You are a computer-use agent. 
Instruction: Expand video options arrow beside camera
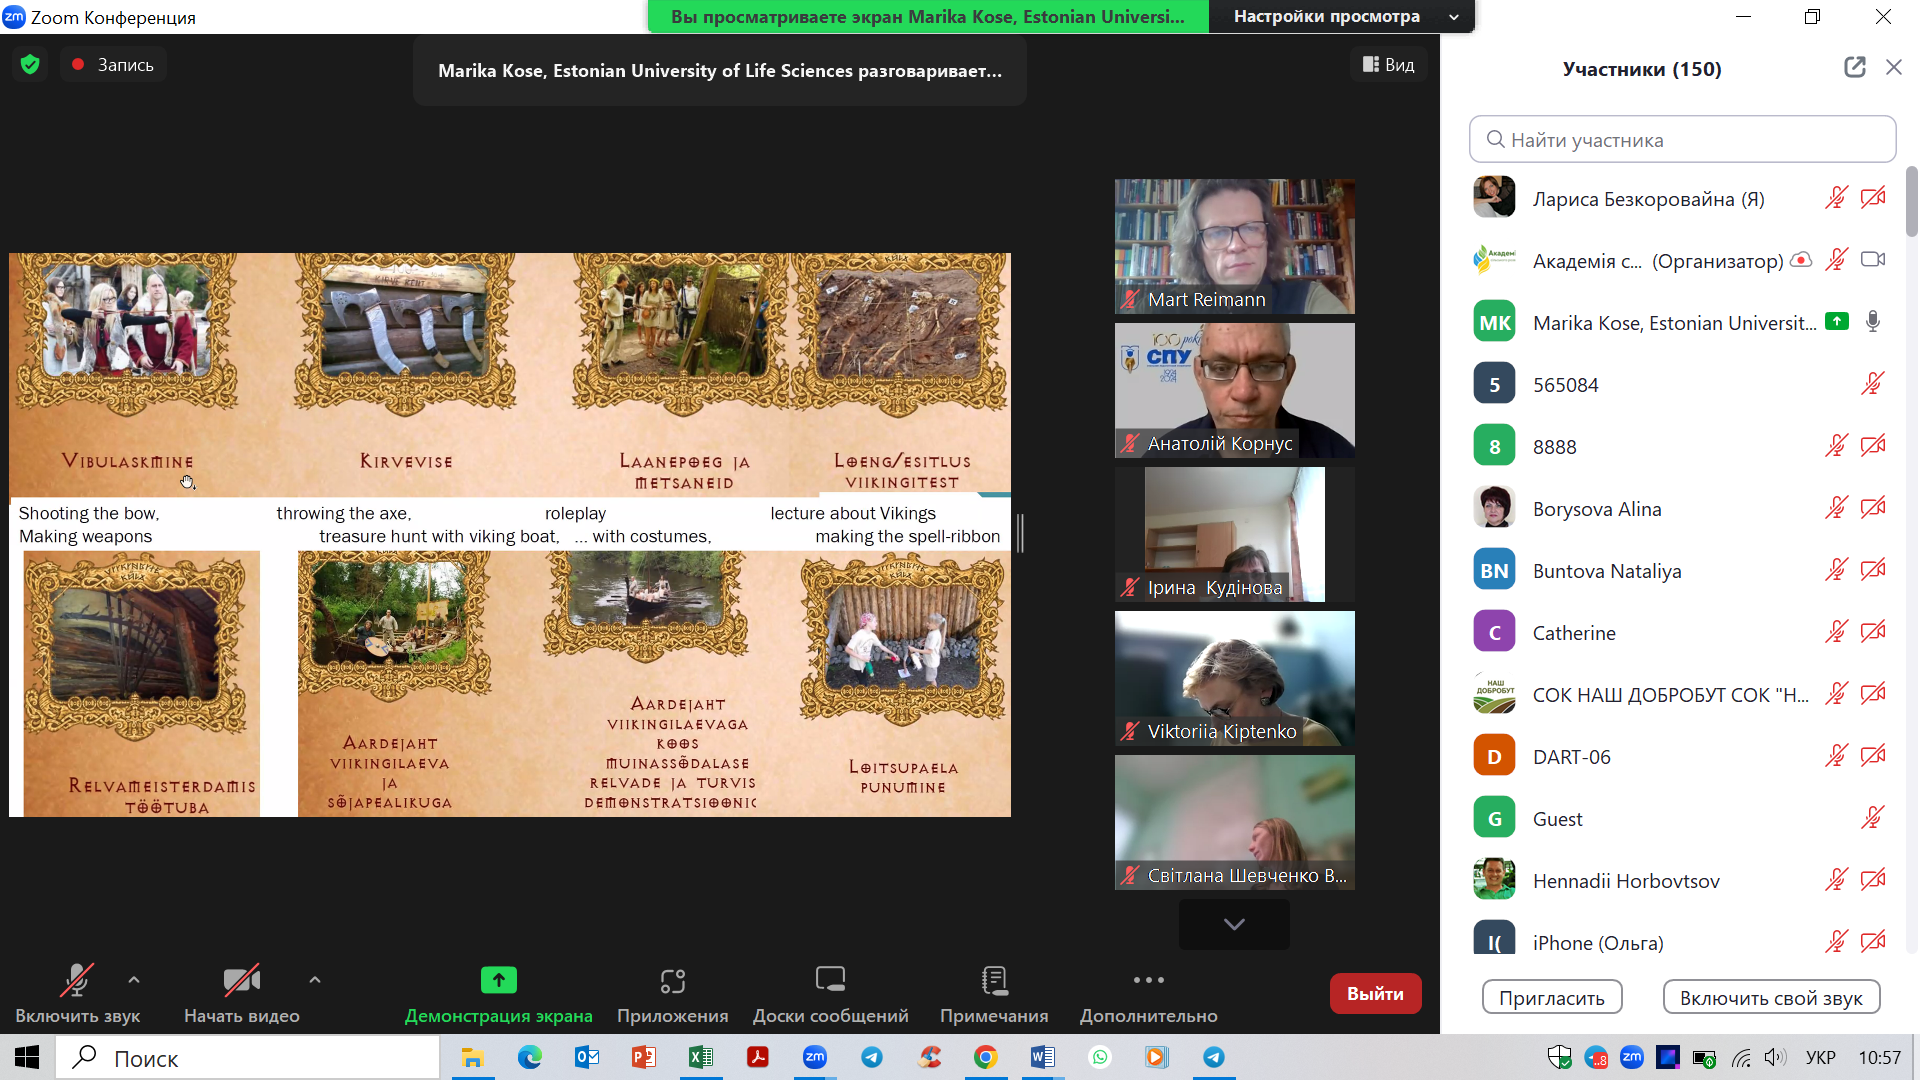(x=315, y=981)
